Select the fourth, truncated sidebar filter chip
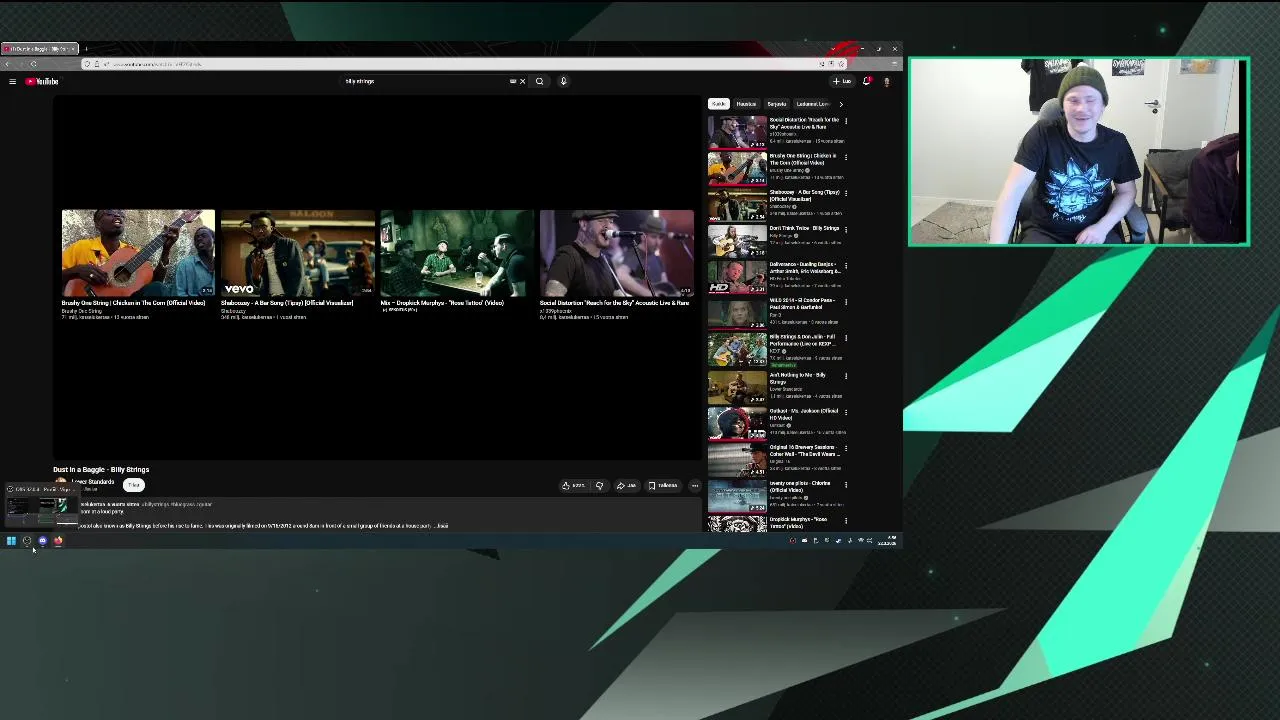This screenshot has width=1280, height=720. [812, 104]
